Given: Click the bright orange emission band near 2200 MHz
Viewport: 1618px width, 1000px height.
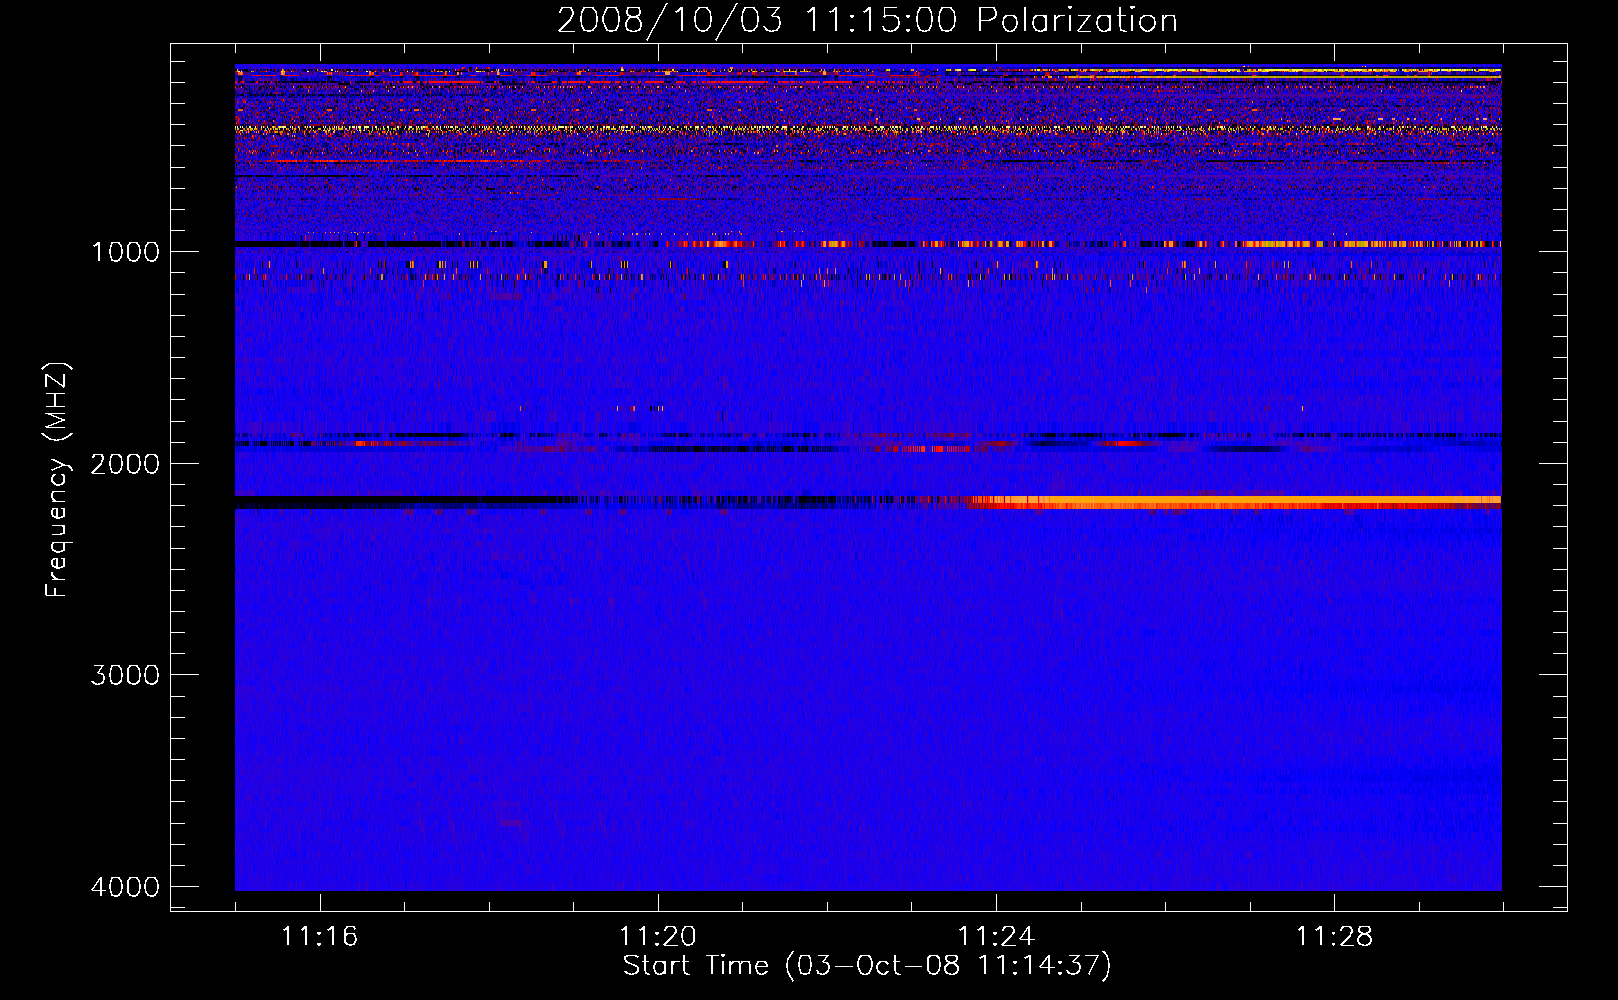Looking at the screenshot, I should click(1235, 501).
